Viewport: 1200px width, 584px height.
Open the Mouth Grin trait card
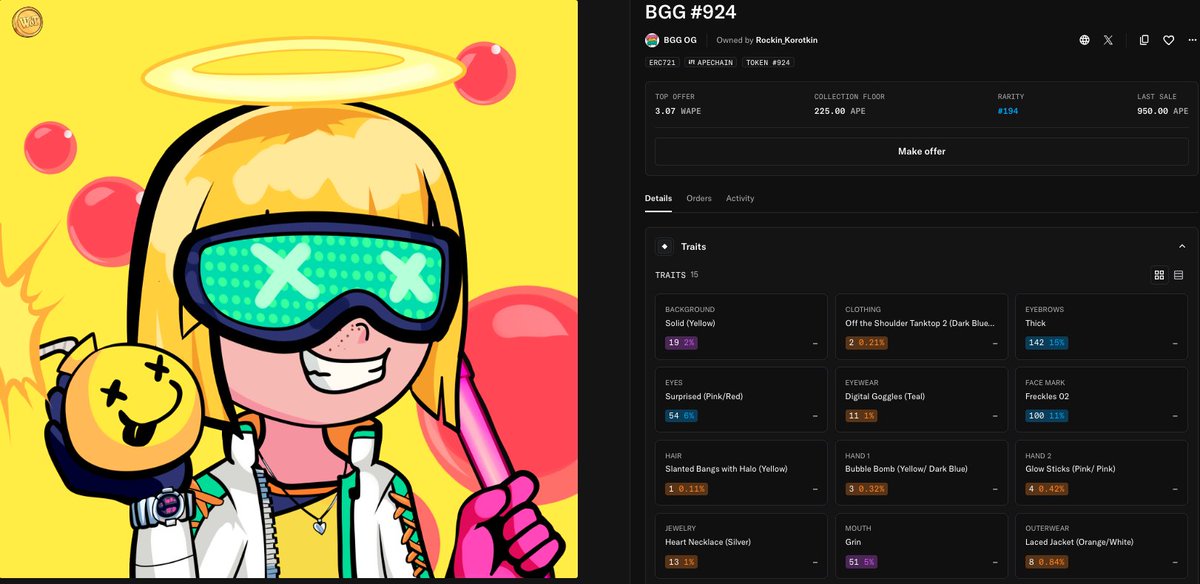click(921, 545)
